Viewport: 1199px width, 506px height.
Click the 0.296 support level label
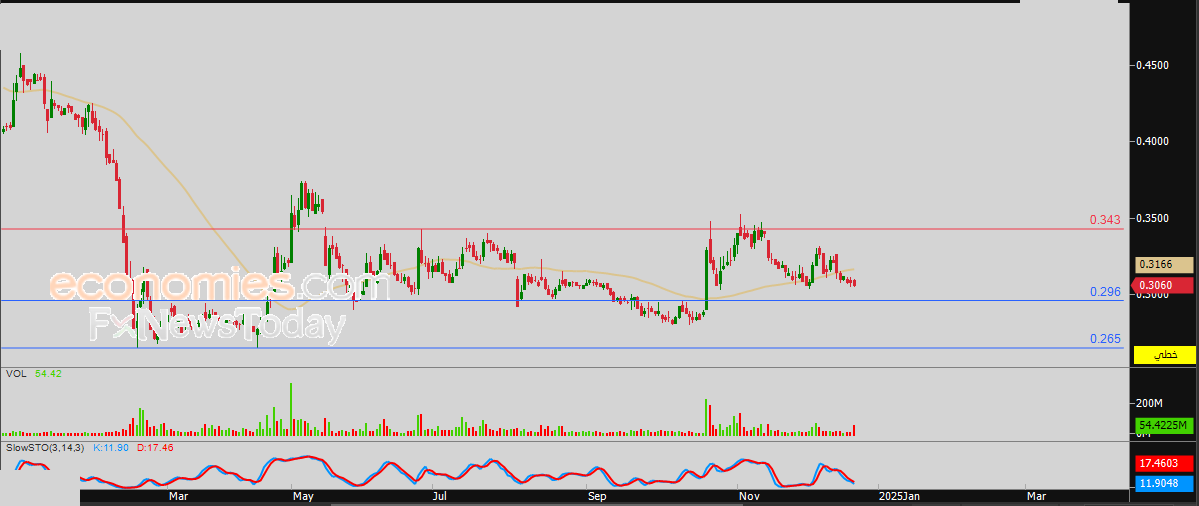click(1105, 292)
